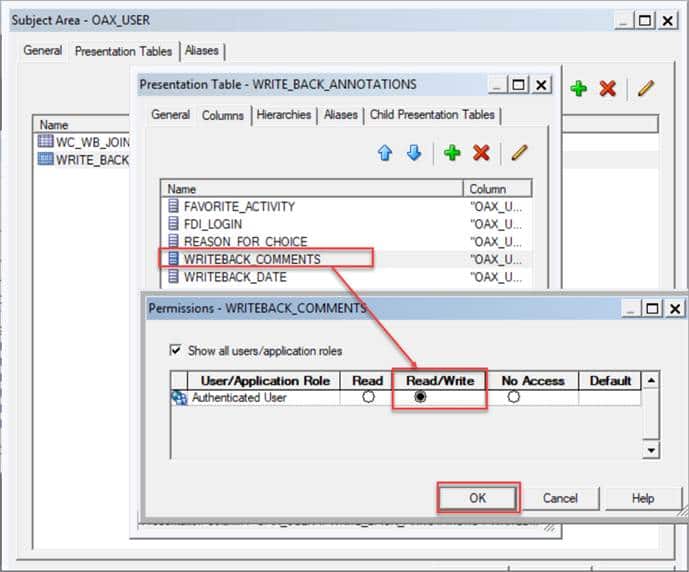Viewport: 689px width, 572px height.
Task: Switch to Hierarchies tab in Presentation Table
Action: click(x=284, y=115)
